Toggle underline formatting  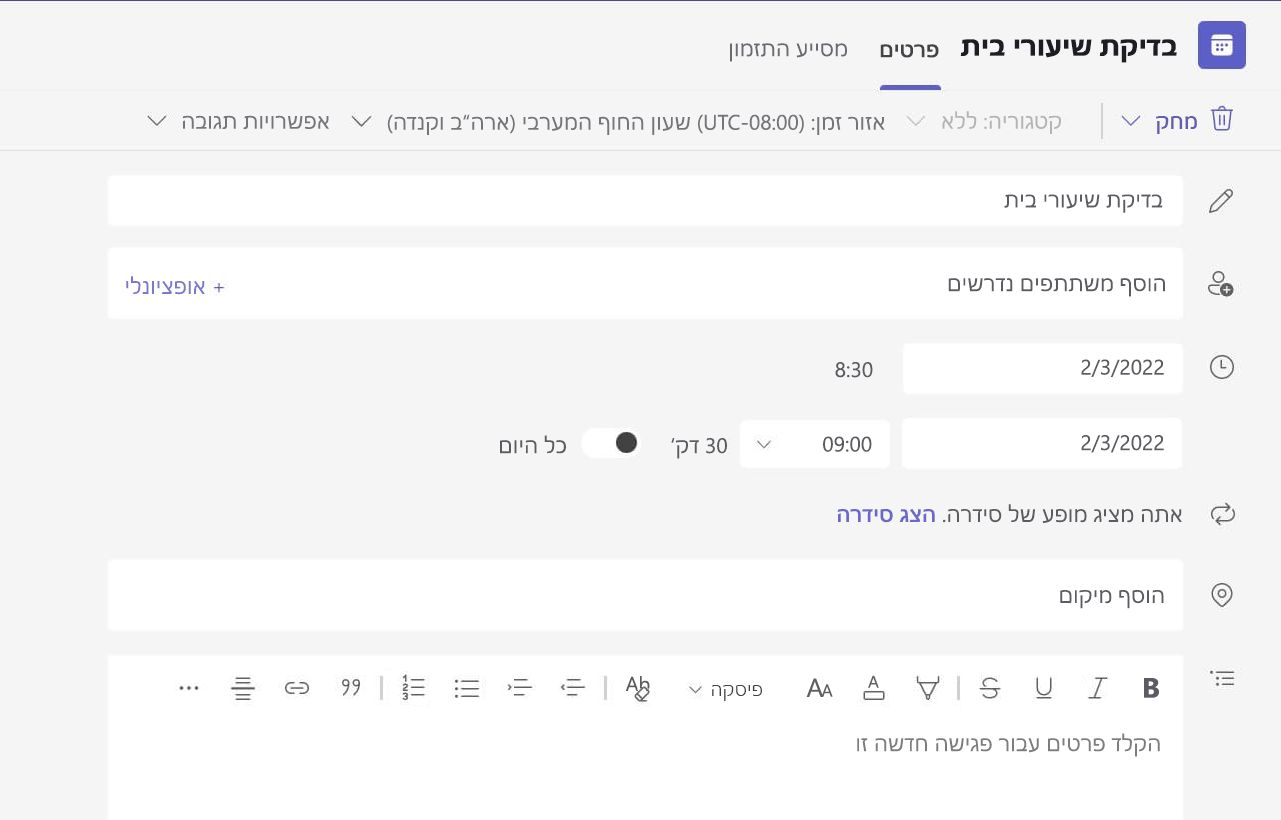pyautogui.click(x=1044, y=688)
